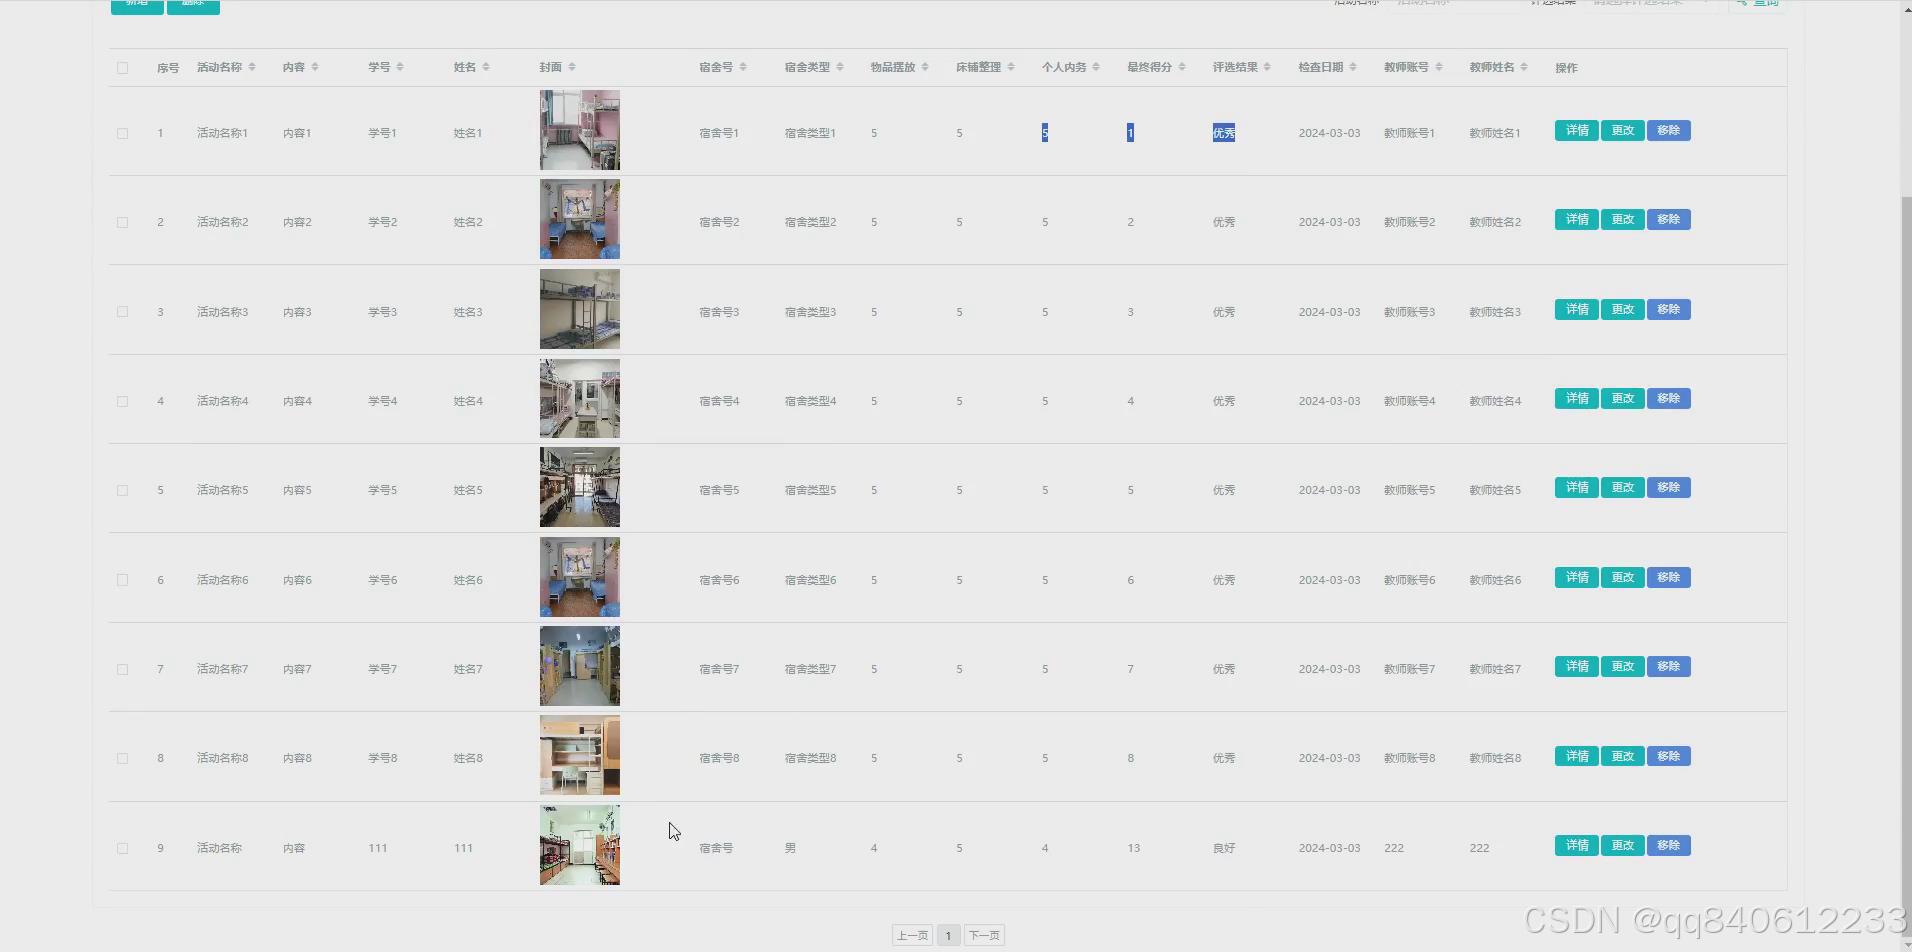Open cover image of row 活动名称3
Viewport: 1912px width, 952px height.
[x=580, y=309]
